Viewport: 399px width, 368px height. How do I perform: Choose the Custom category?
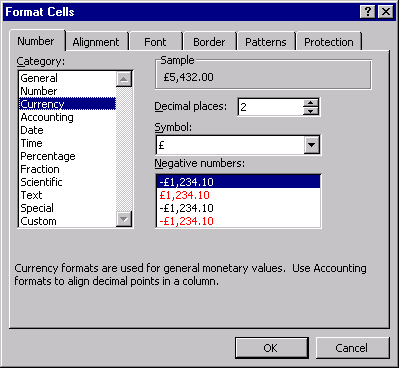[x=67, y=221]
